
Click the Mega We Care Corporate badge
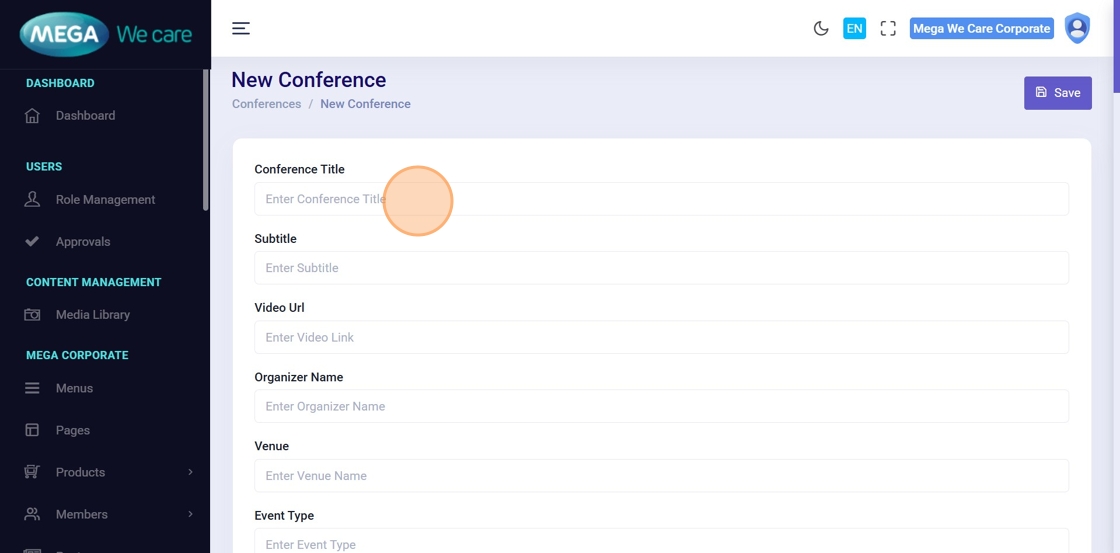tap(981, 29)
